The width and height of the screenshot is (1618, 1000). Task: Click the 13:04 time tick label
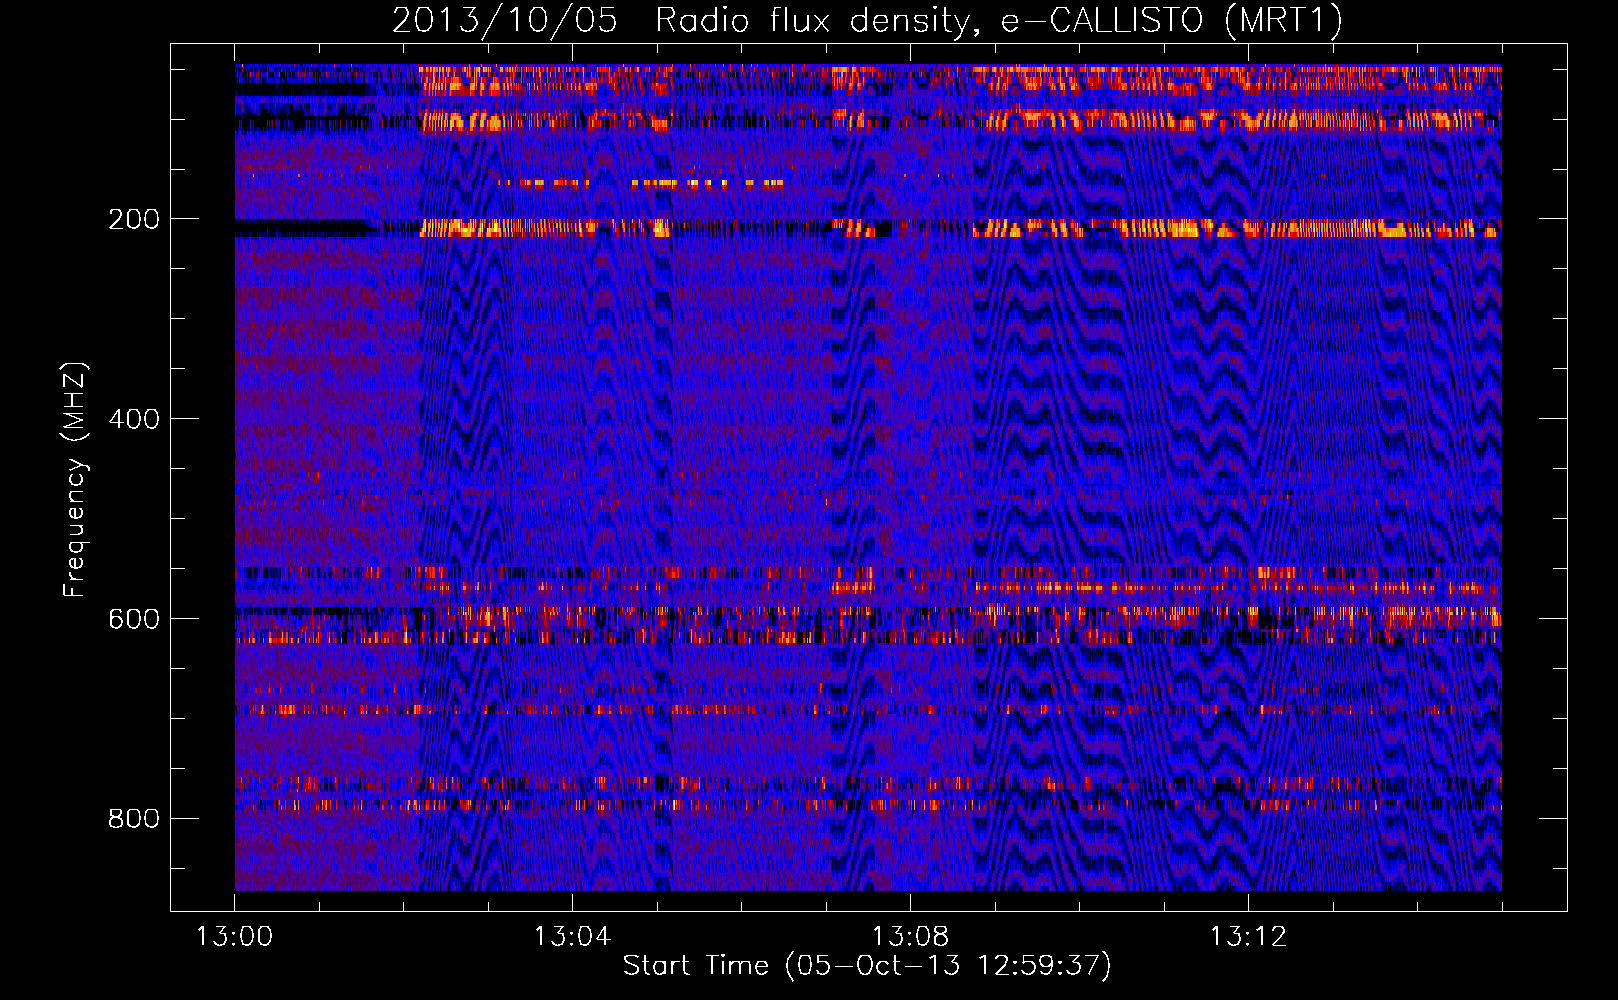point(572,937)
